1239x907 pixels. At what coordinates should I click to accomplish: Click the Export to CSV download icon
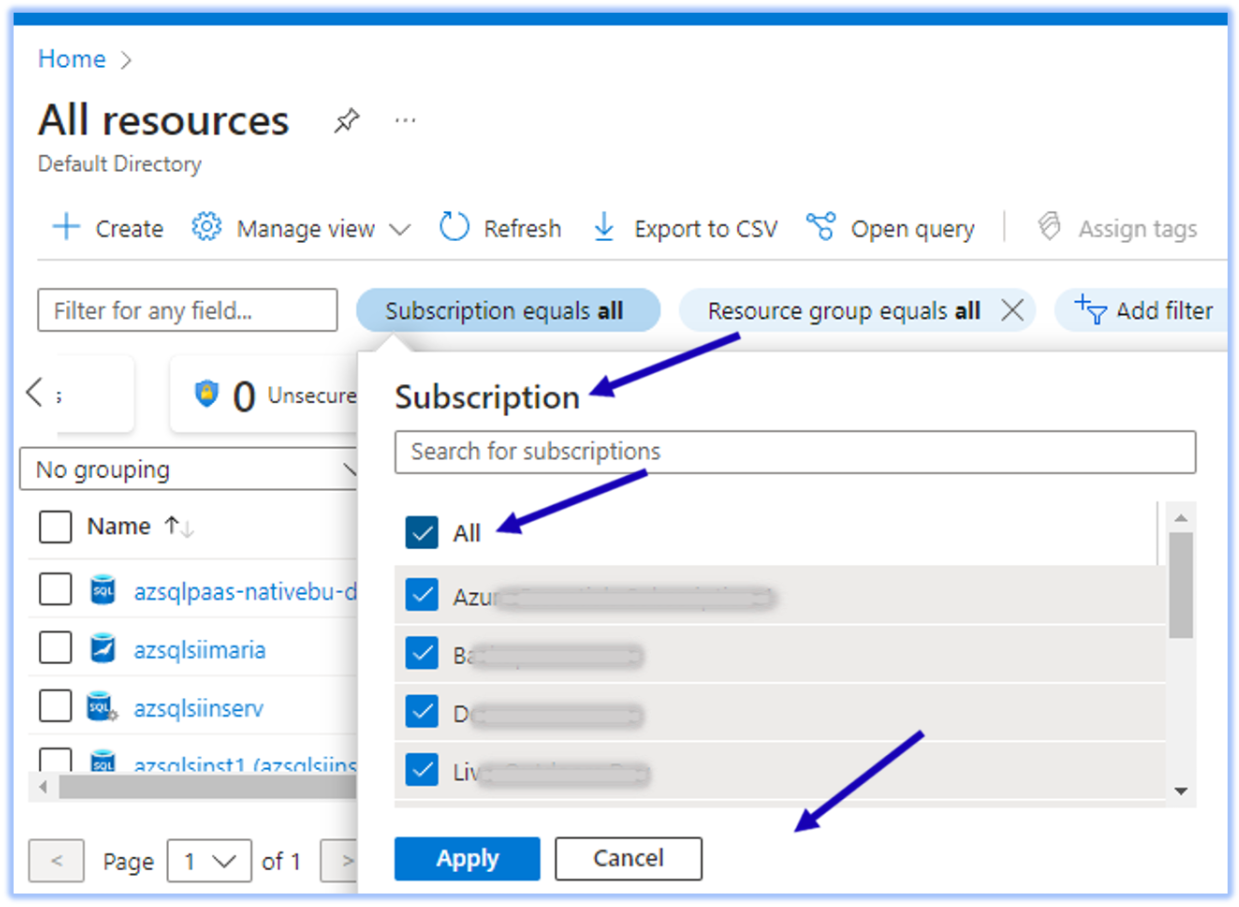pos(604,227)
